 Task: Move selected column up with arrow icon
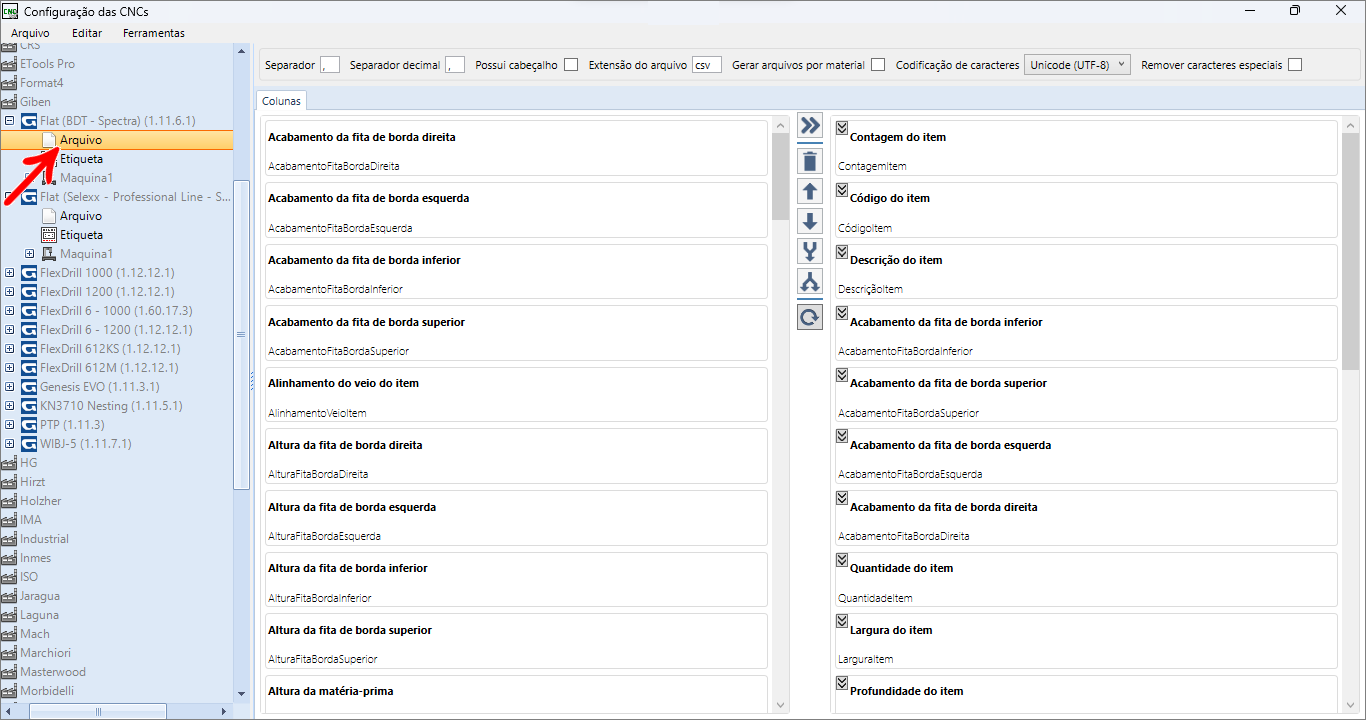click(x=810, y=191)
